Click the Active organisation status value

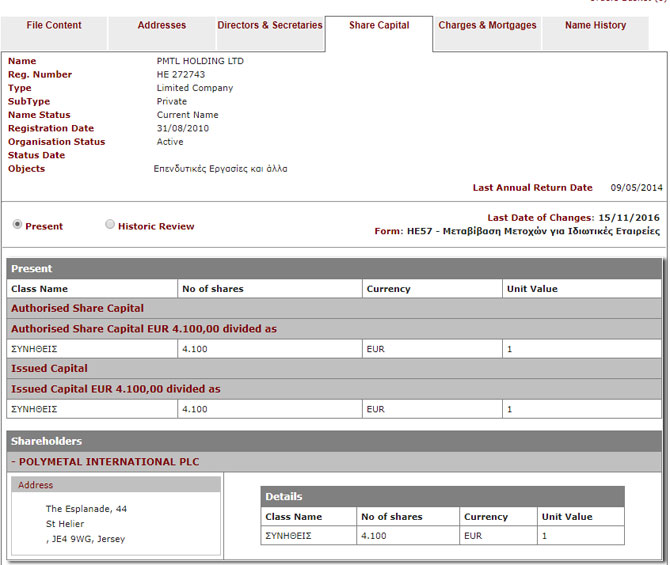(x=170, y=142)
